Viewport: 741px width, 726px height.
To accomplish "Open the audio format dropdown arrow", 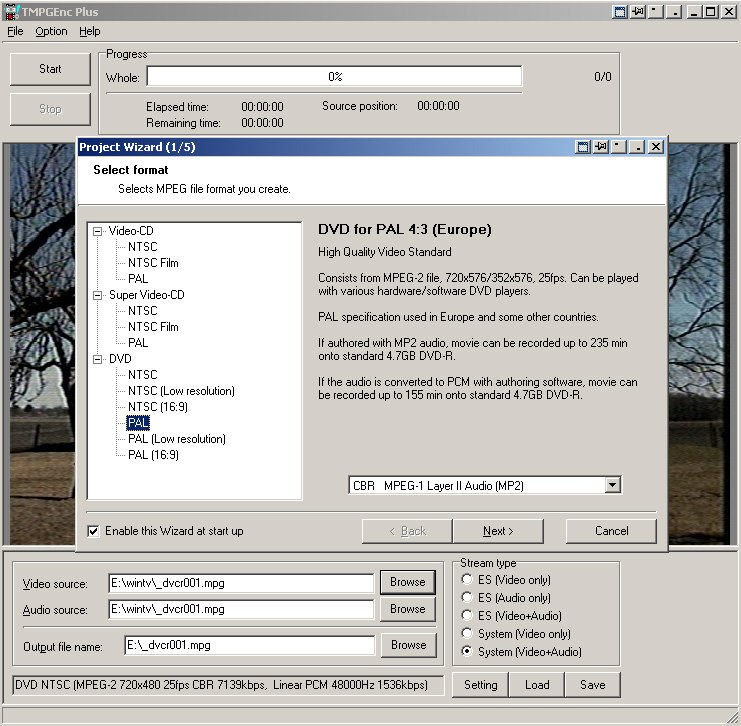I will tap(612, 485).
